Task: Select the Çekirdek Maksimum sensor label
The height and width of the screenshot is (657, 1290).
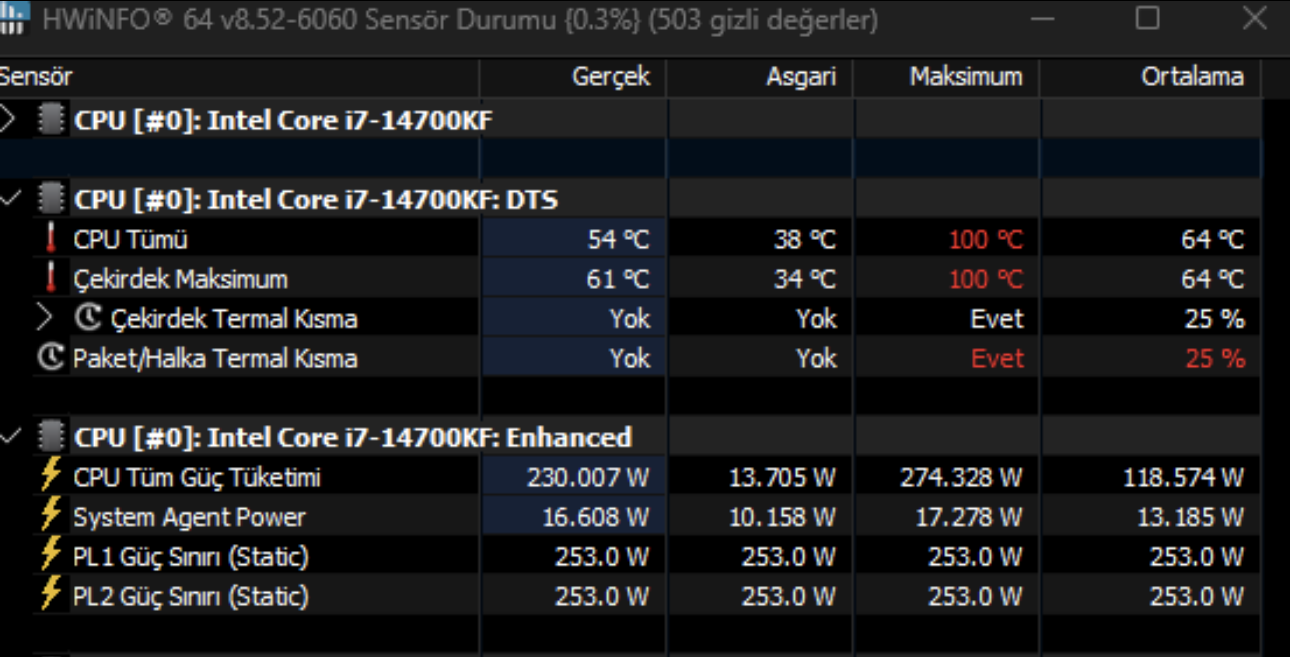Action: pos(180,279)
